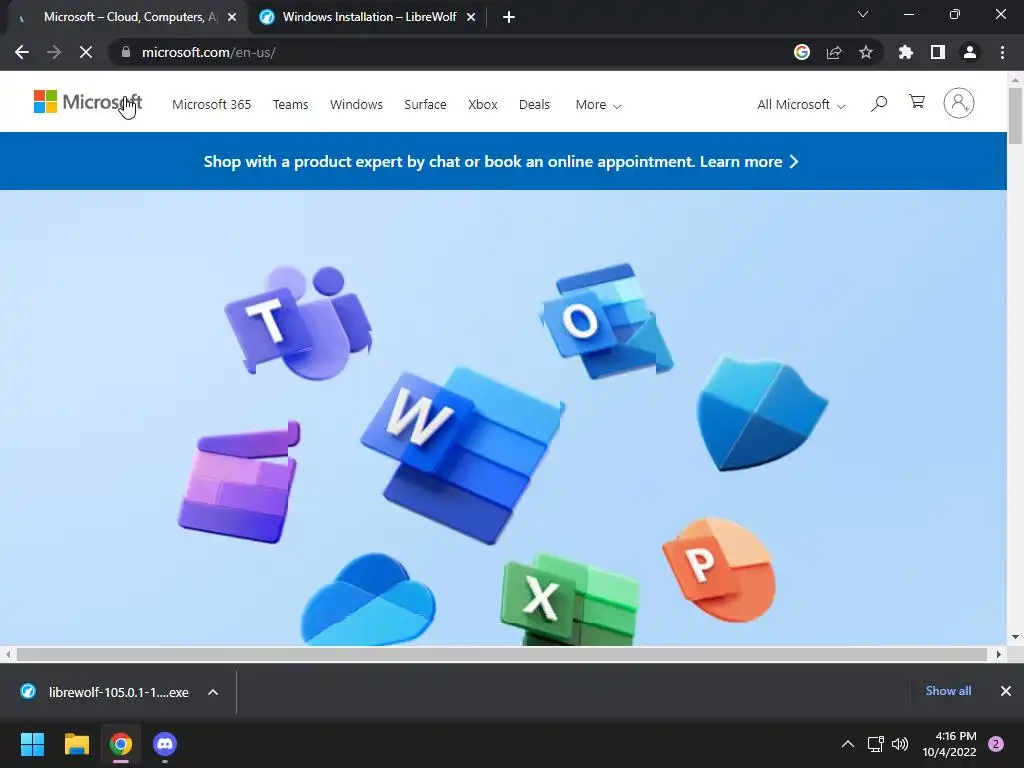Open the Chrome three-dot menu
1024x768 pixels.
[1002, 52]
